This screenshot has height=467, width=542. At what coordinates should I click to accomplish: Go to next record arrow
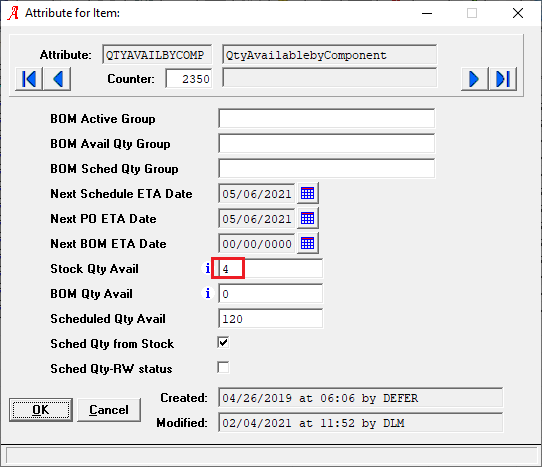[x=475, y=79]
